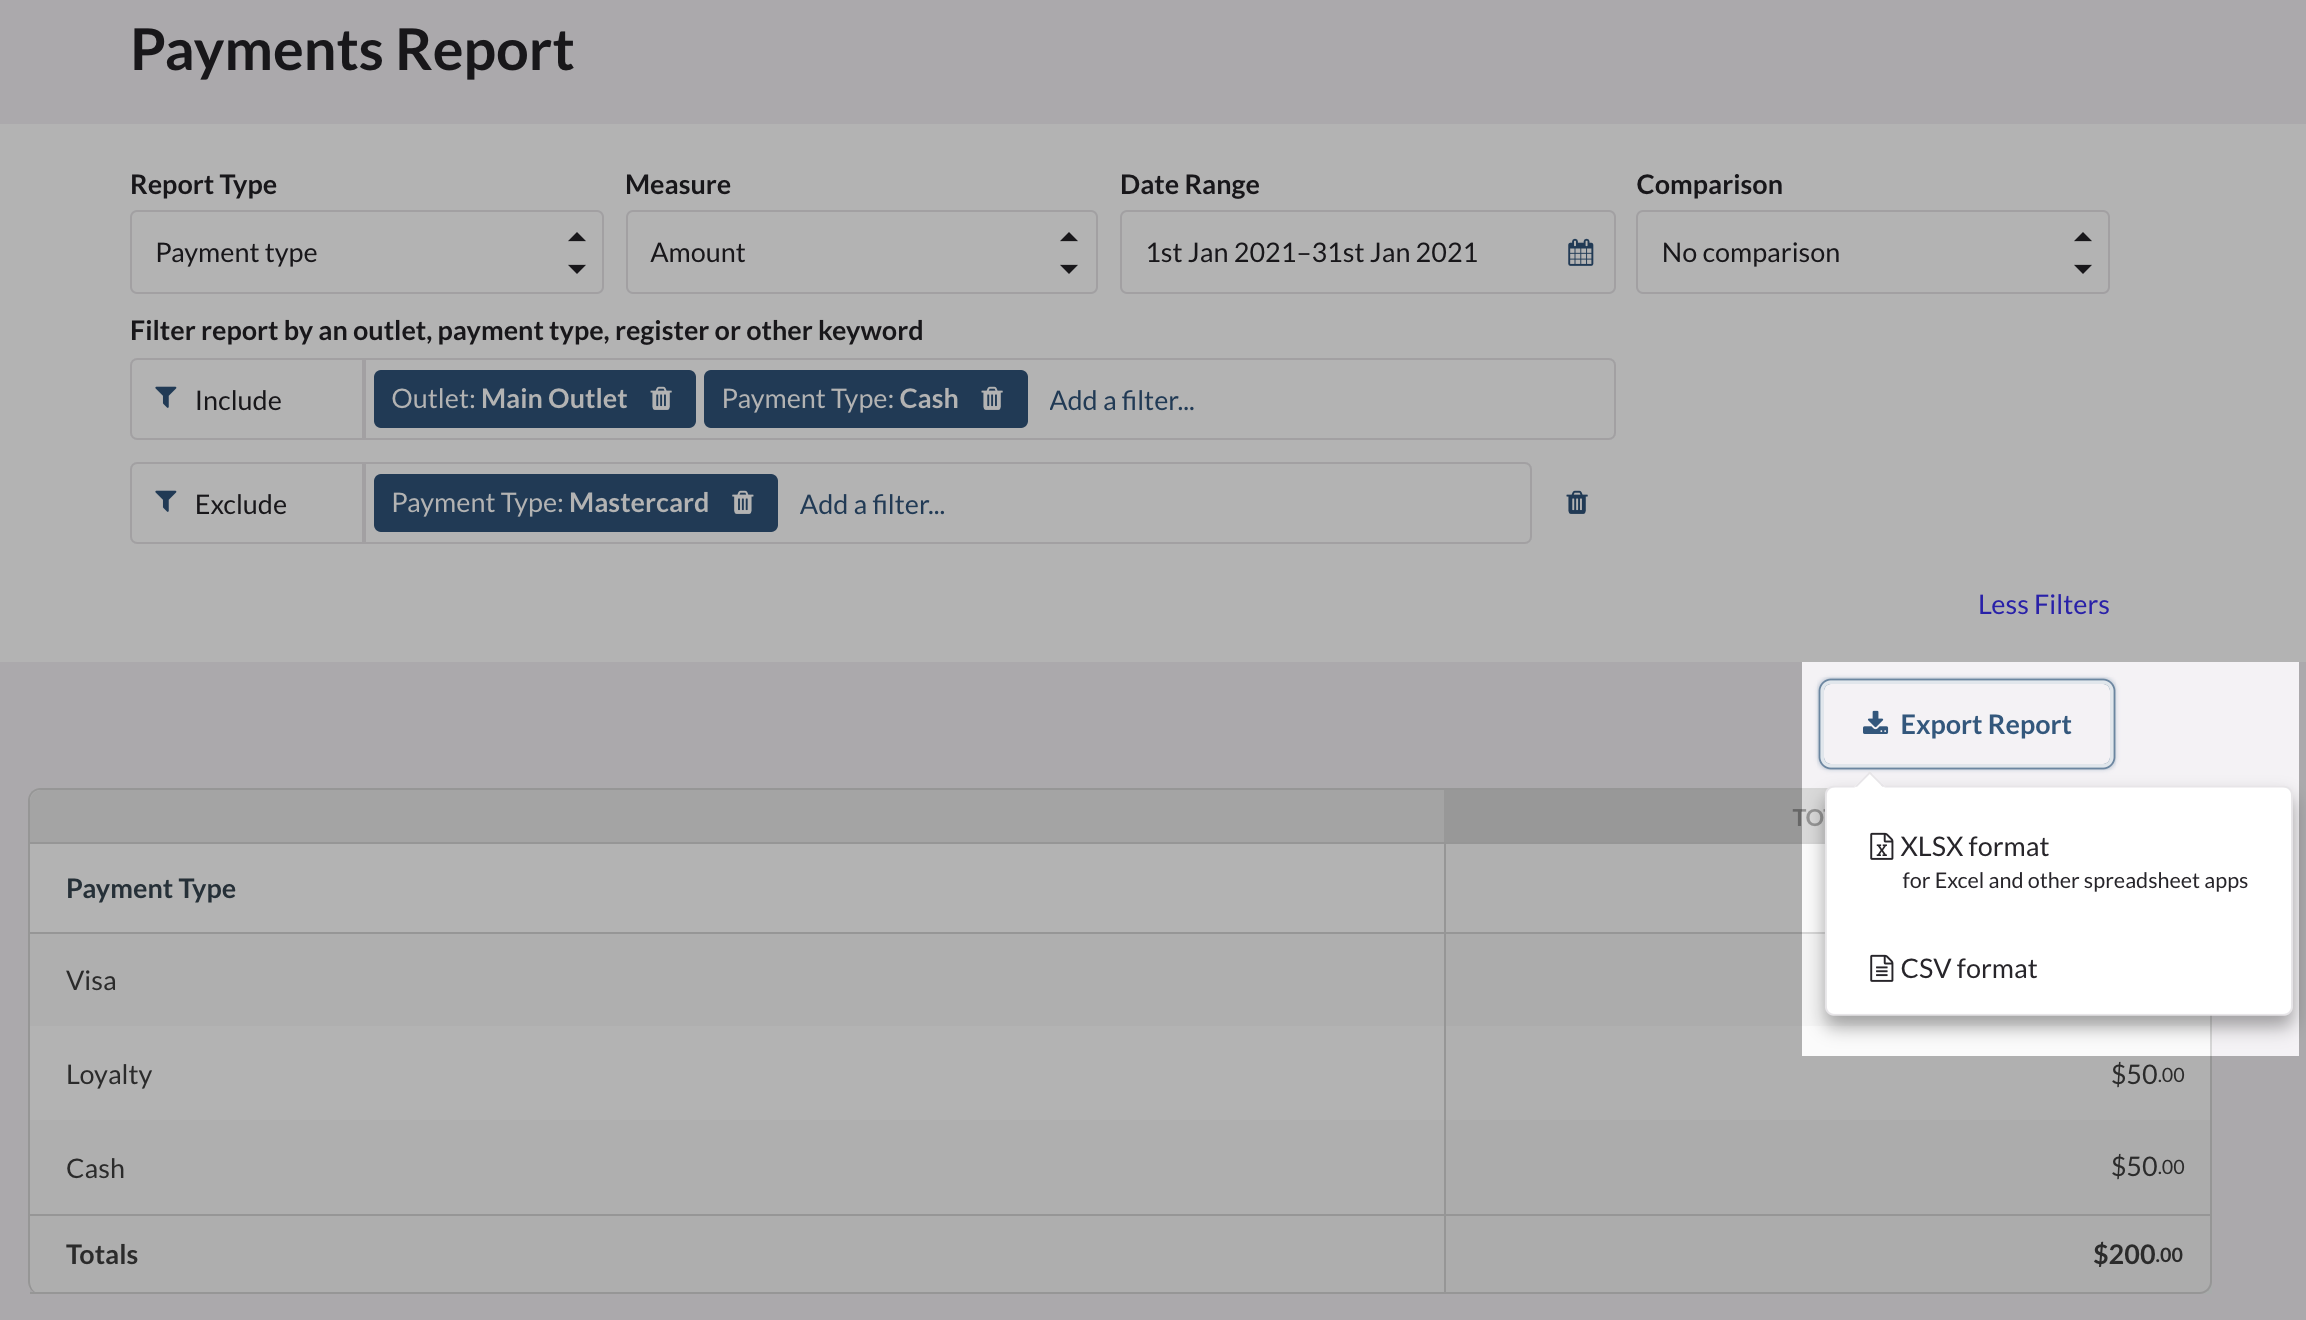Open the Date Range calendar icon
Screen dimensions: 2306x1320
(x=1580, y=253)
